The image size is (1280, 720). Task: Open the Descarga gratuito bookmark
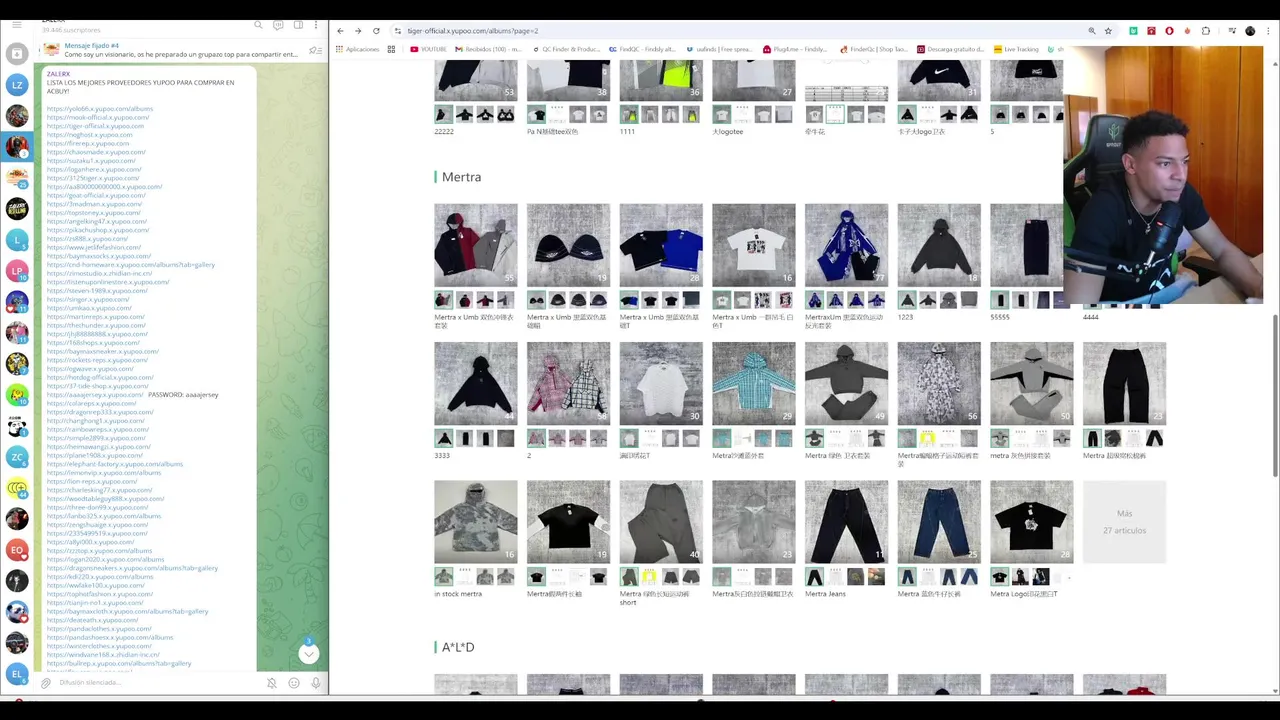tap(950, 49)
